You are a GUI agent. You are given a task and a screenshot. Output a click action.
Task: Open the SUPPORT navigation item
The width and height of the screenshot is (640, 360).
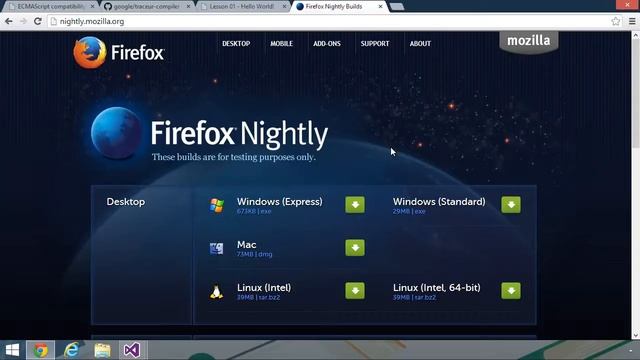click(375, 44)
